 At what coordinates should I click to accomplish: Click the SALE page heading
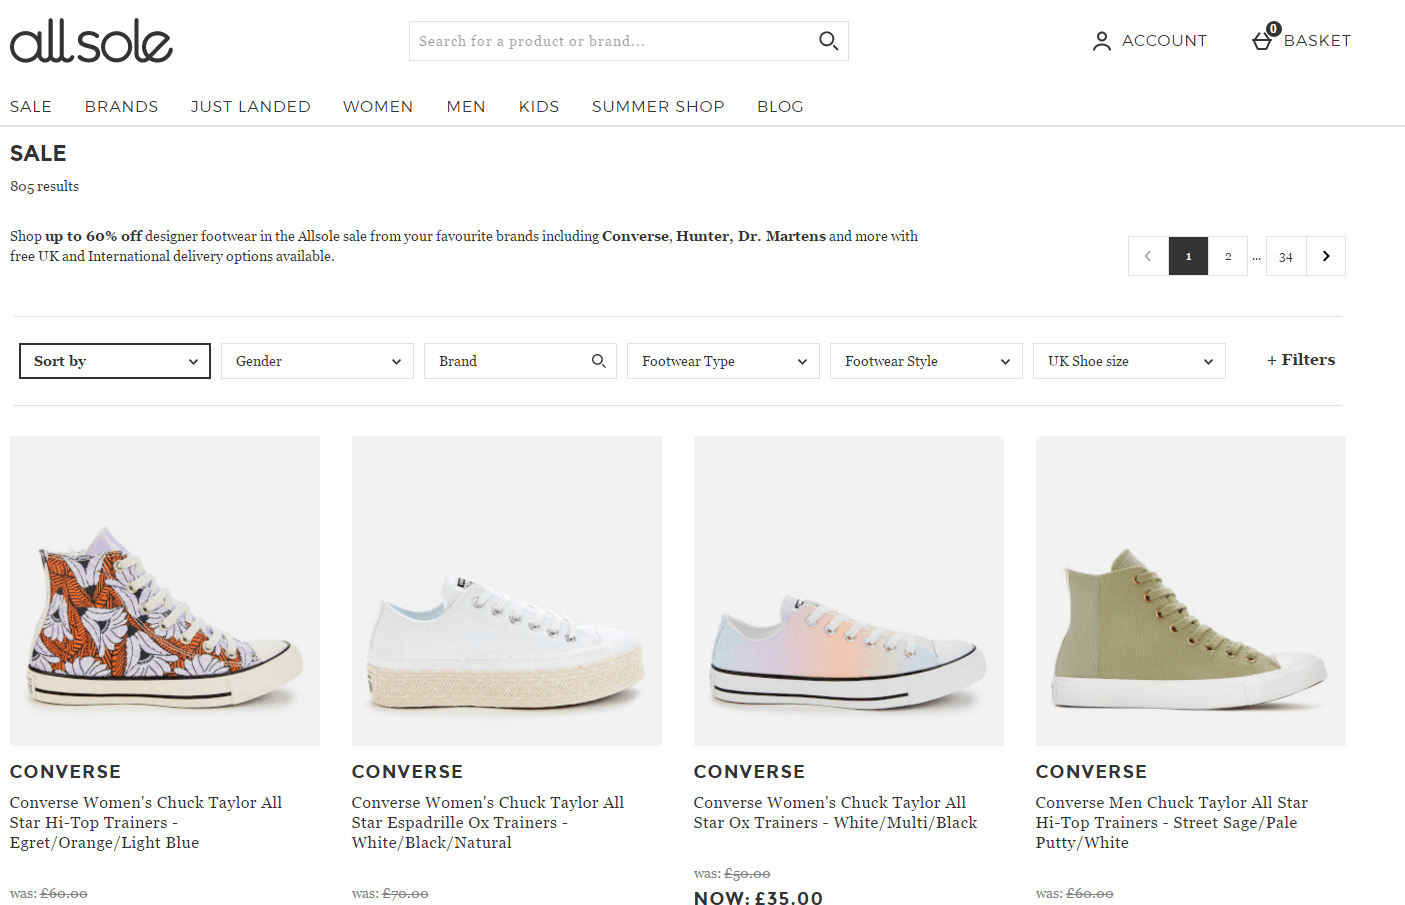(38, 153)
